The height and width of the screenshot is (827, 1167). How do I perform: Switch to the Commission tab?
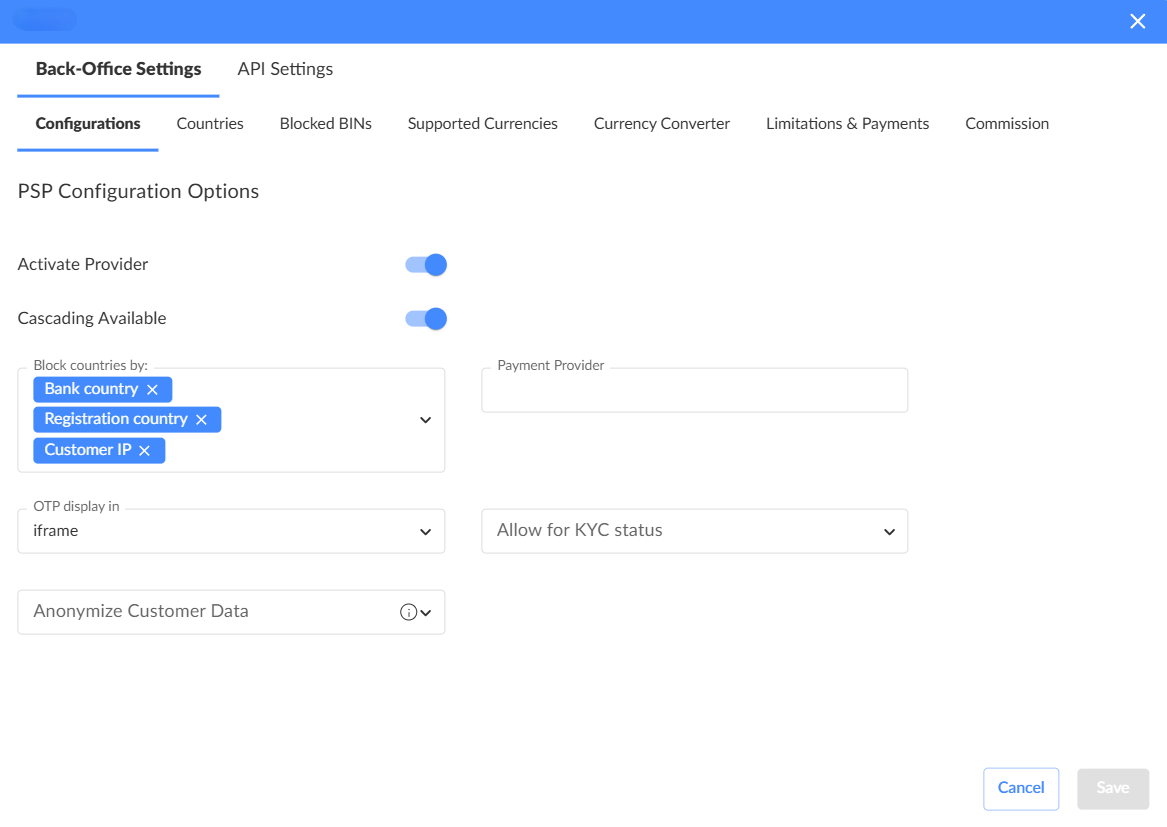click(x=1006, y=124)
